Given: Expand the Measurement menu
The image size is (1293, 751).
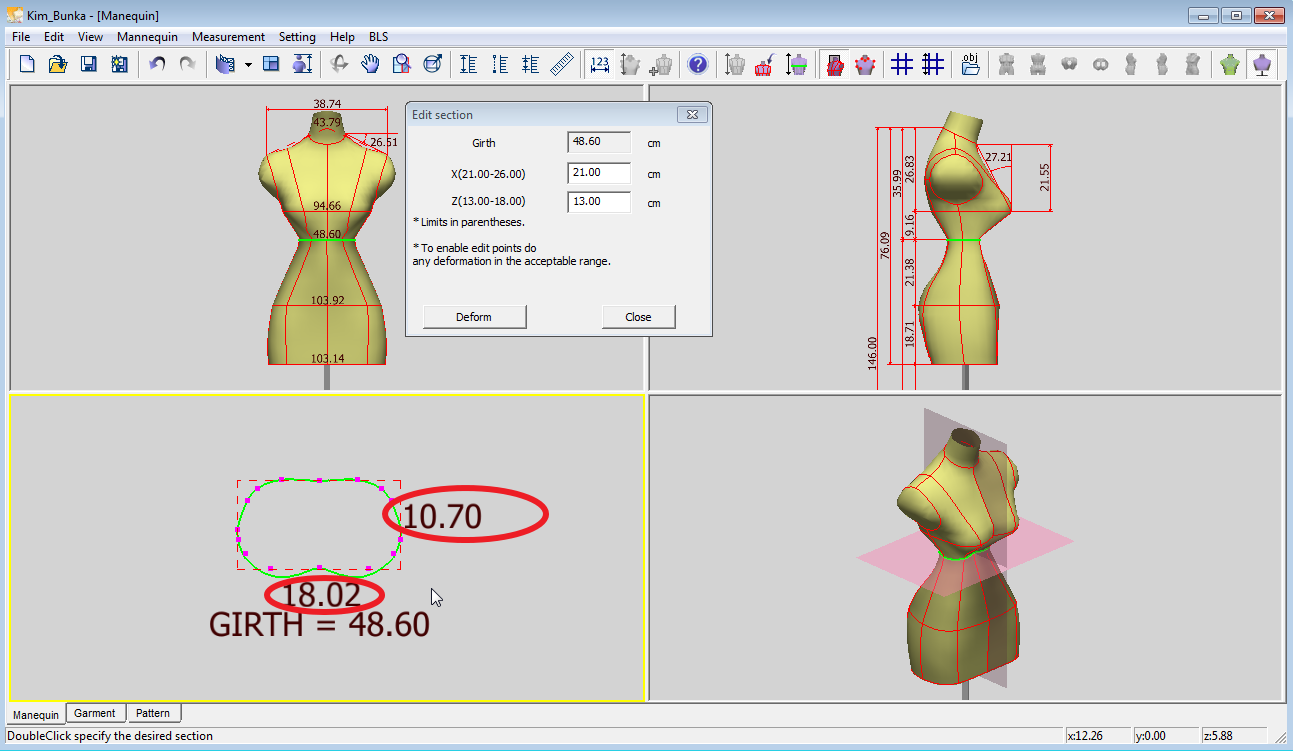Looking at the screenshot, I should [228, 37].
